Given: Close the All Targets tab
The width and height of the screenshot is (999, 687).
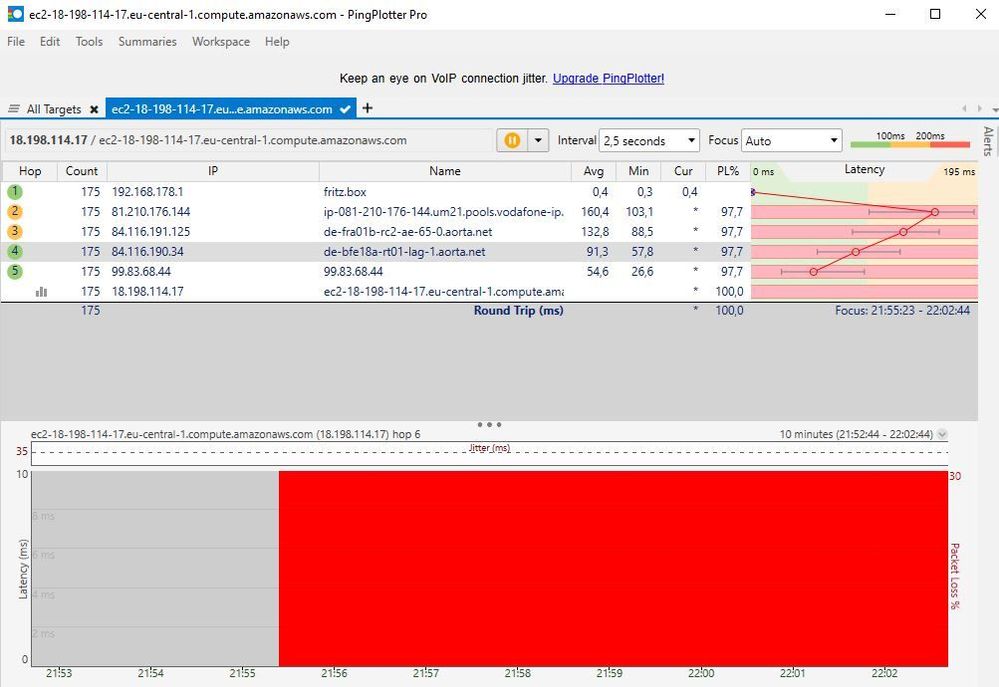Looking at the screenshot, I should coord(94,109).
